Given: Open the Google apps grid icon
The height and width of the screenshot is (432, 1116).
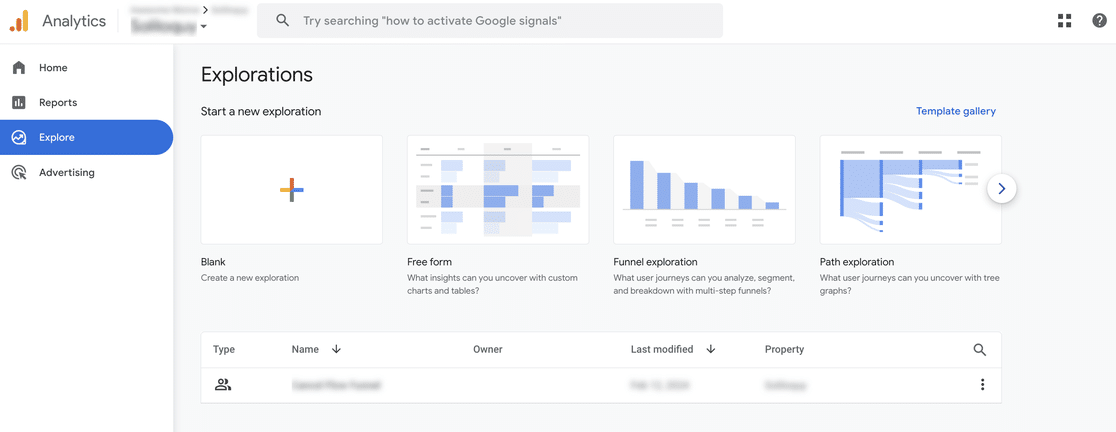Looking at the screenshot, I should click(1065, 21).
